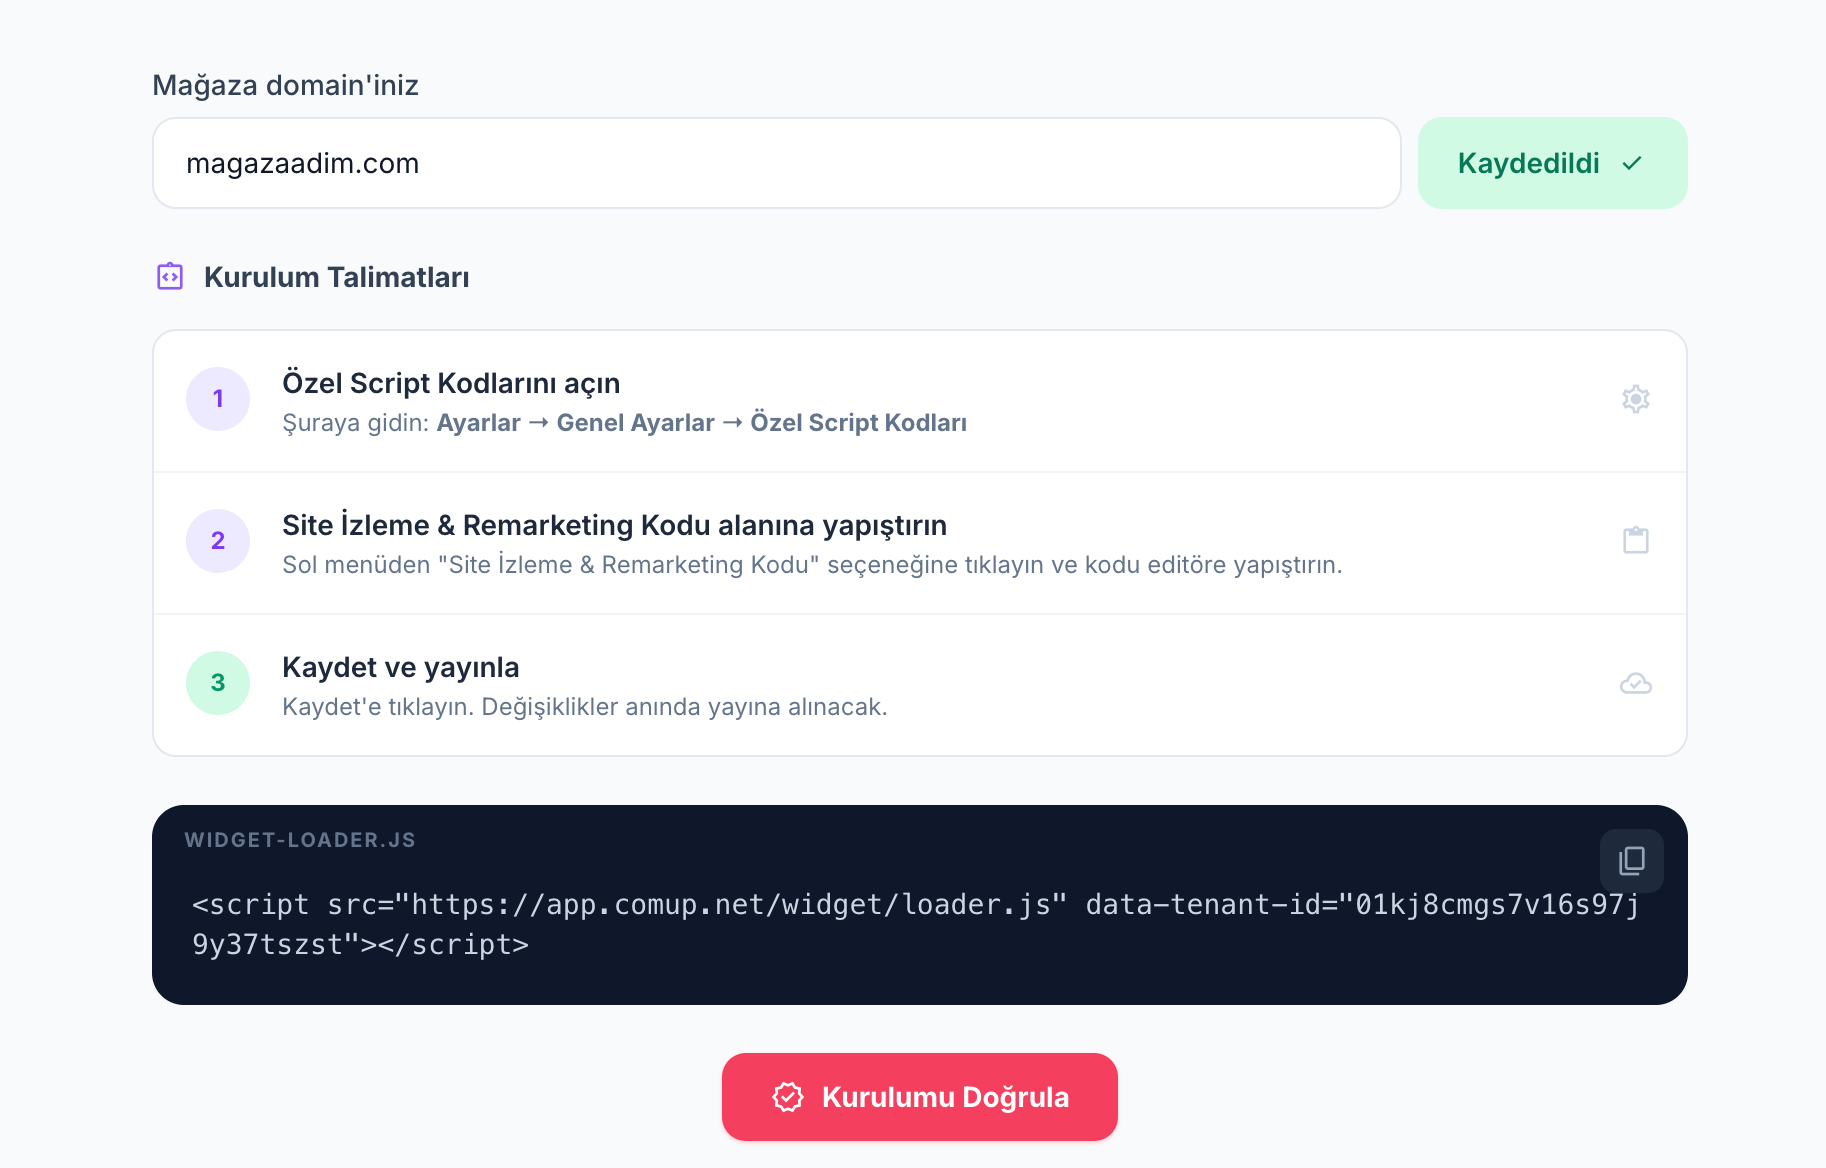Image resolution: width=1826 pixels, height=1168 pixels.
Task: Click the Kaydedildi saved status badge
Action: coord(1551,163)
